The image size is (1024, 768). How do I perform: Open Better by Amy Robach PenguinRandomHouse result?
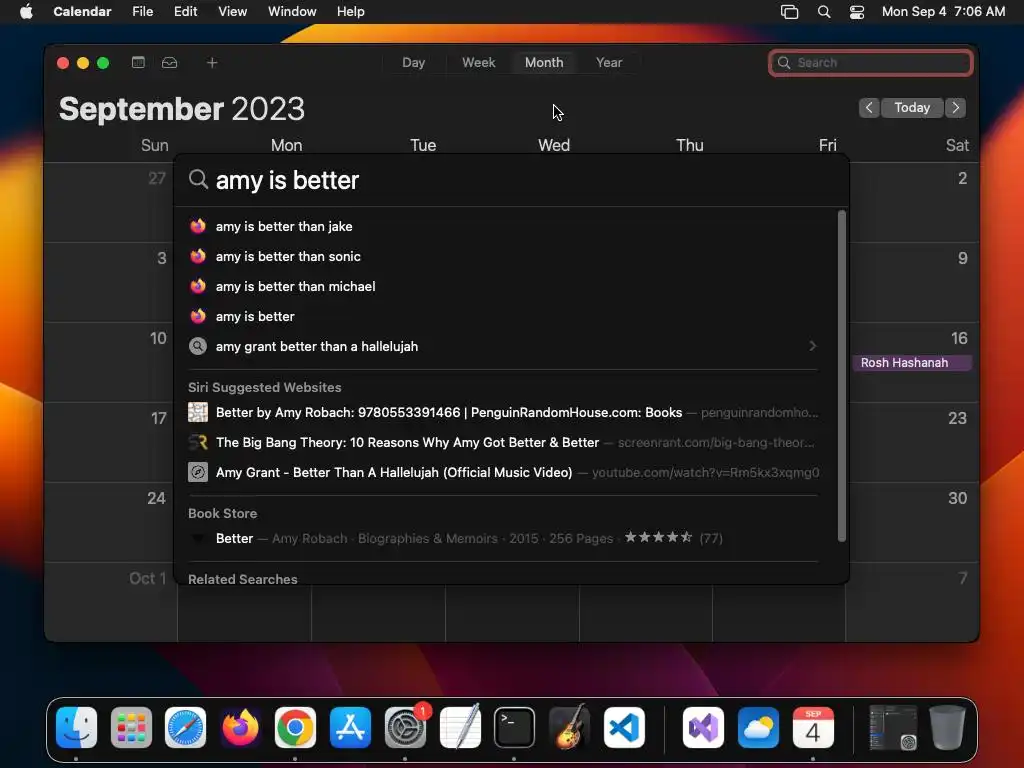point(503,413)
